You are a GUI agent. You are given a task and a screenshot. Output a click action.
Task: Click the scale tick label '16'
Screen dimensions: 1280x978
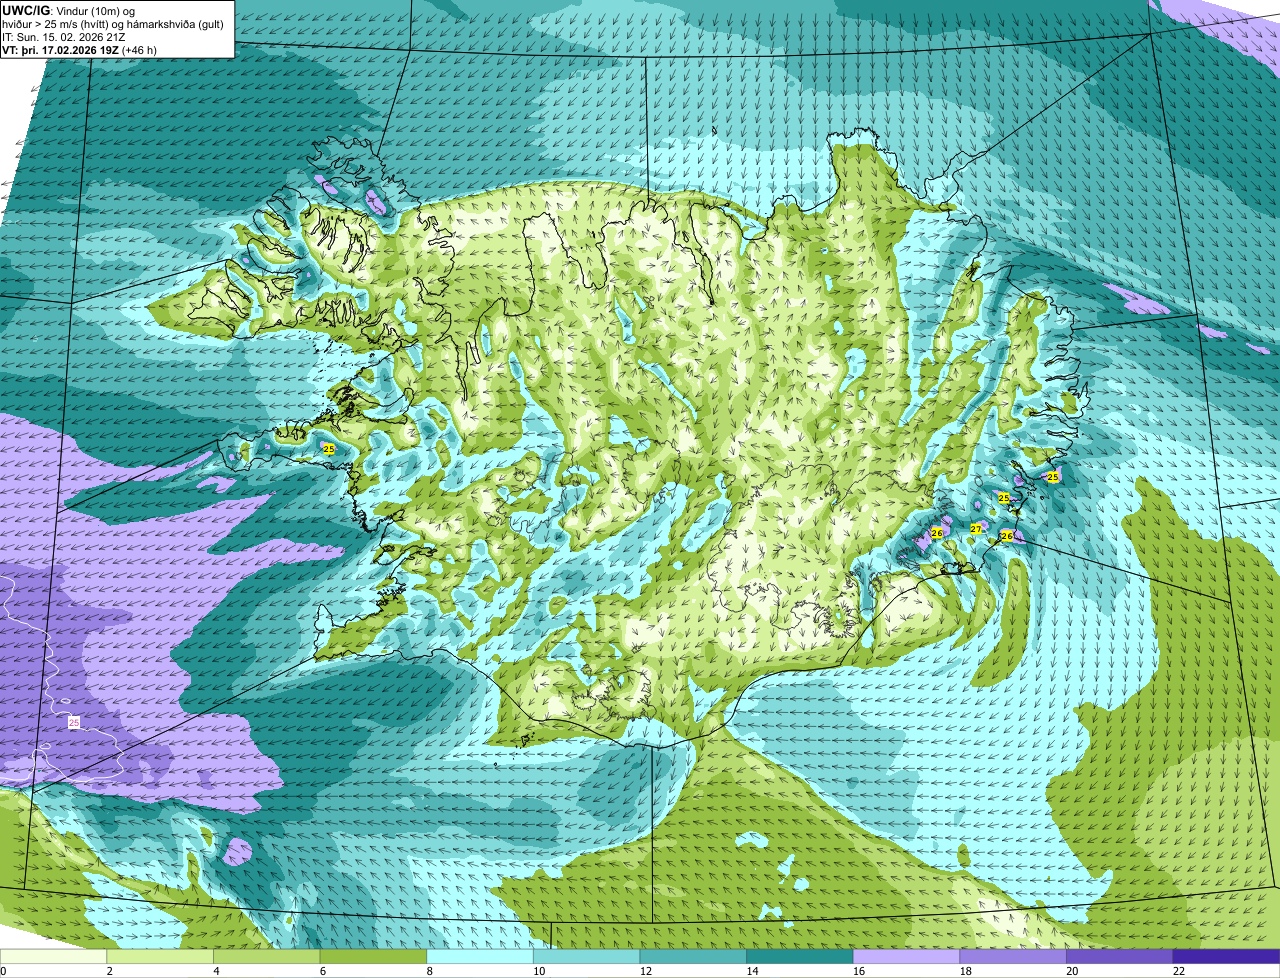coord(859,971)
